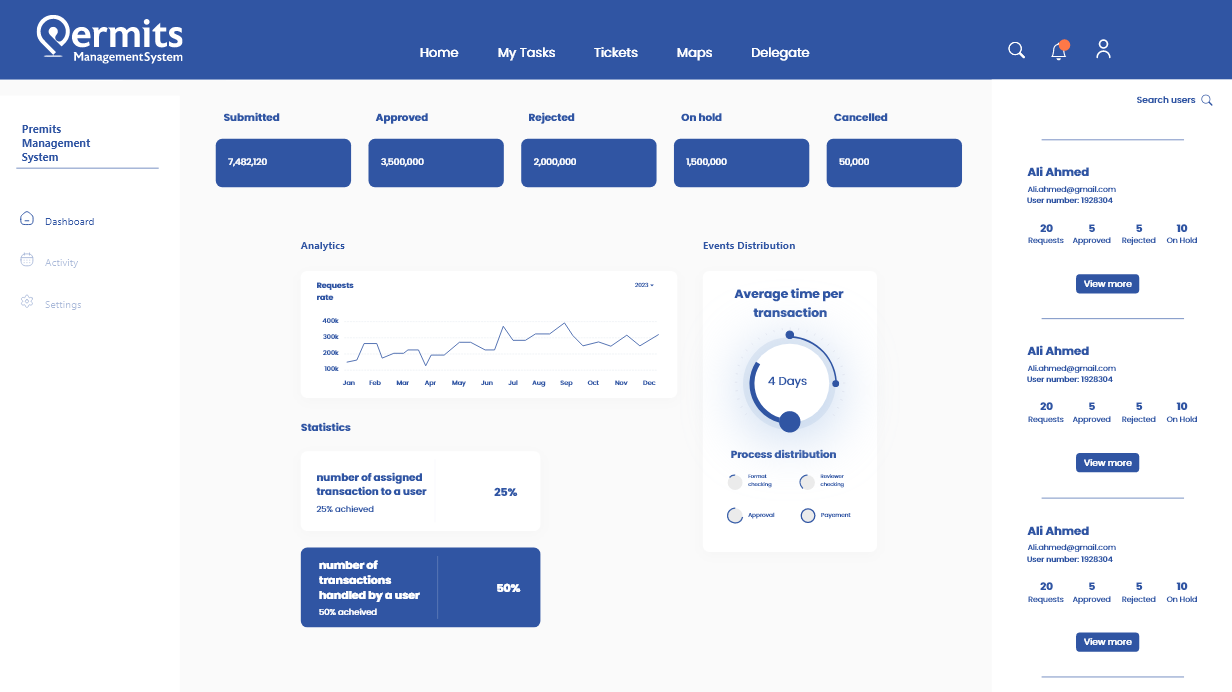Select the Payment process indicator
Image resolution: width=1232 pixels, height=692 pixels.
pos(808,516)
